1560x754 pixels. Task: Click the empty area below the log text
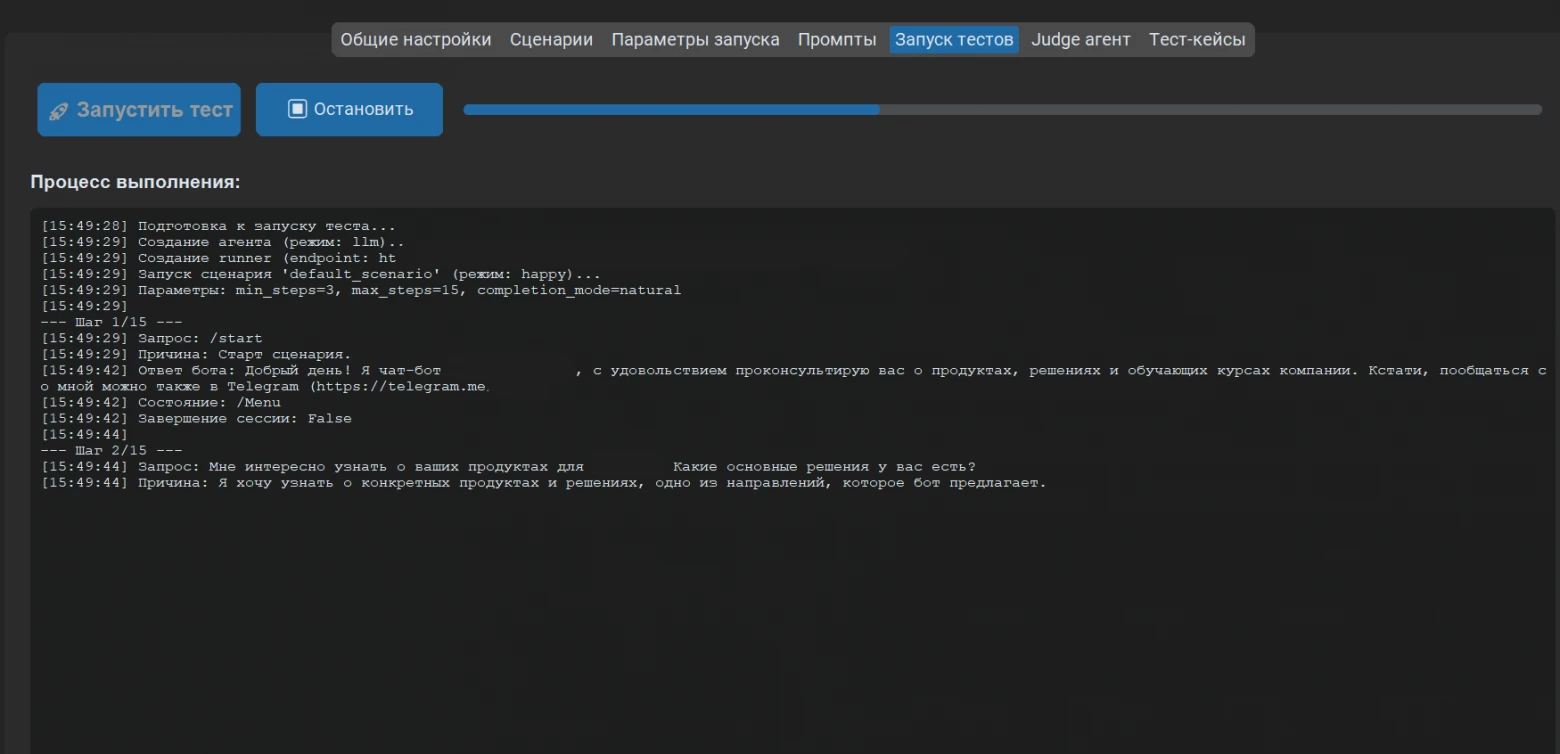coord(790,620)
